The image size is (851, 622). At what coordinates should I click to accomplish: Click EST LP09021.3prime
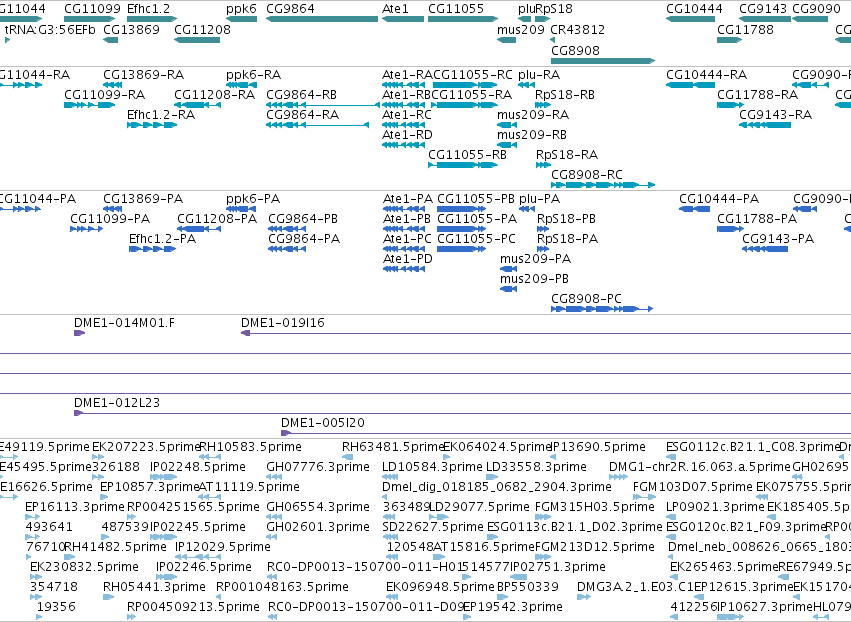(671, 517)
